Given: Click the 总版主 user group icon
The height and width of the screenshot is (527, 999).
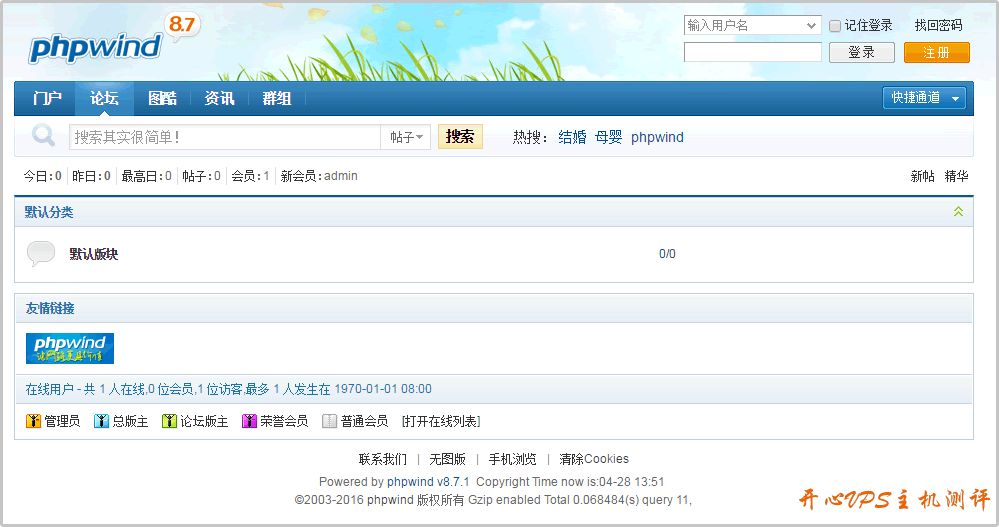Looking at the screenshot, I should pos(101,422).
